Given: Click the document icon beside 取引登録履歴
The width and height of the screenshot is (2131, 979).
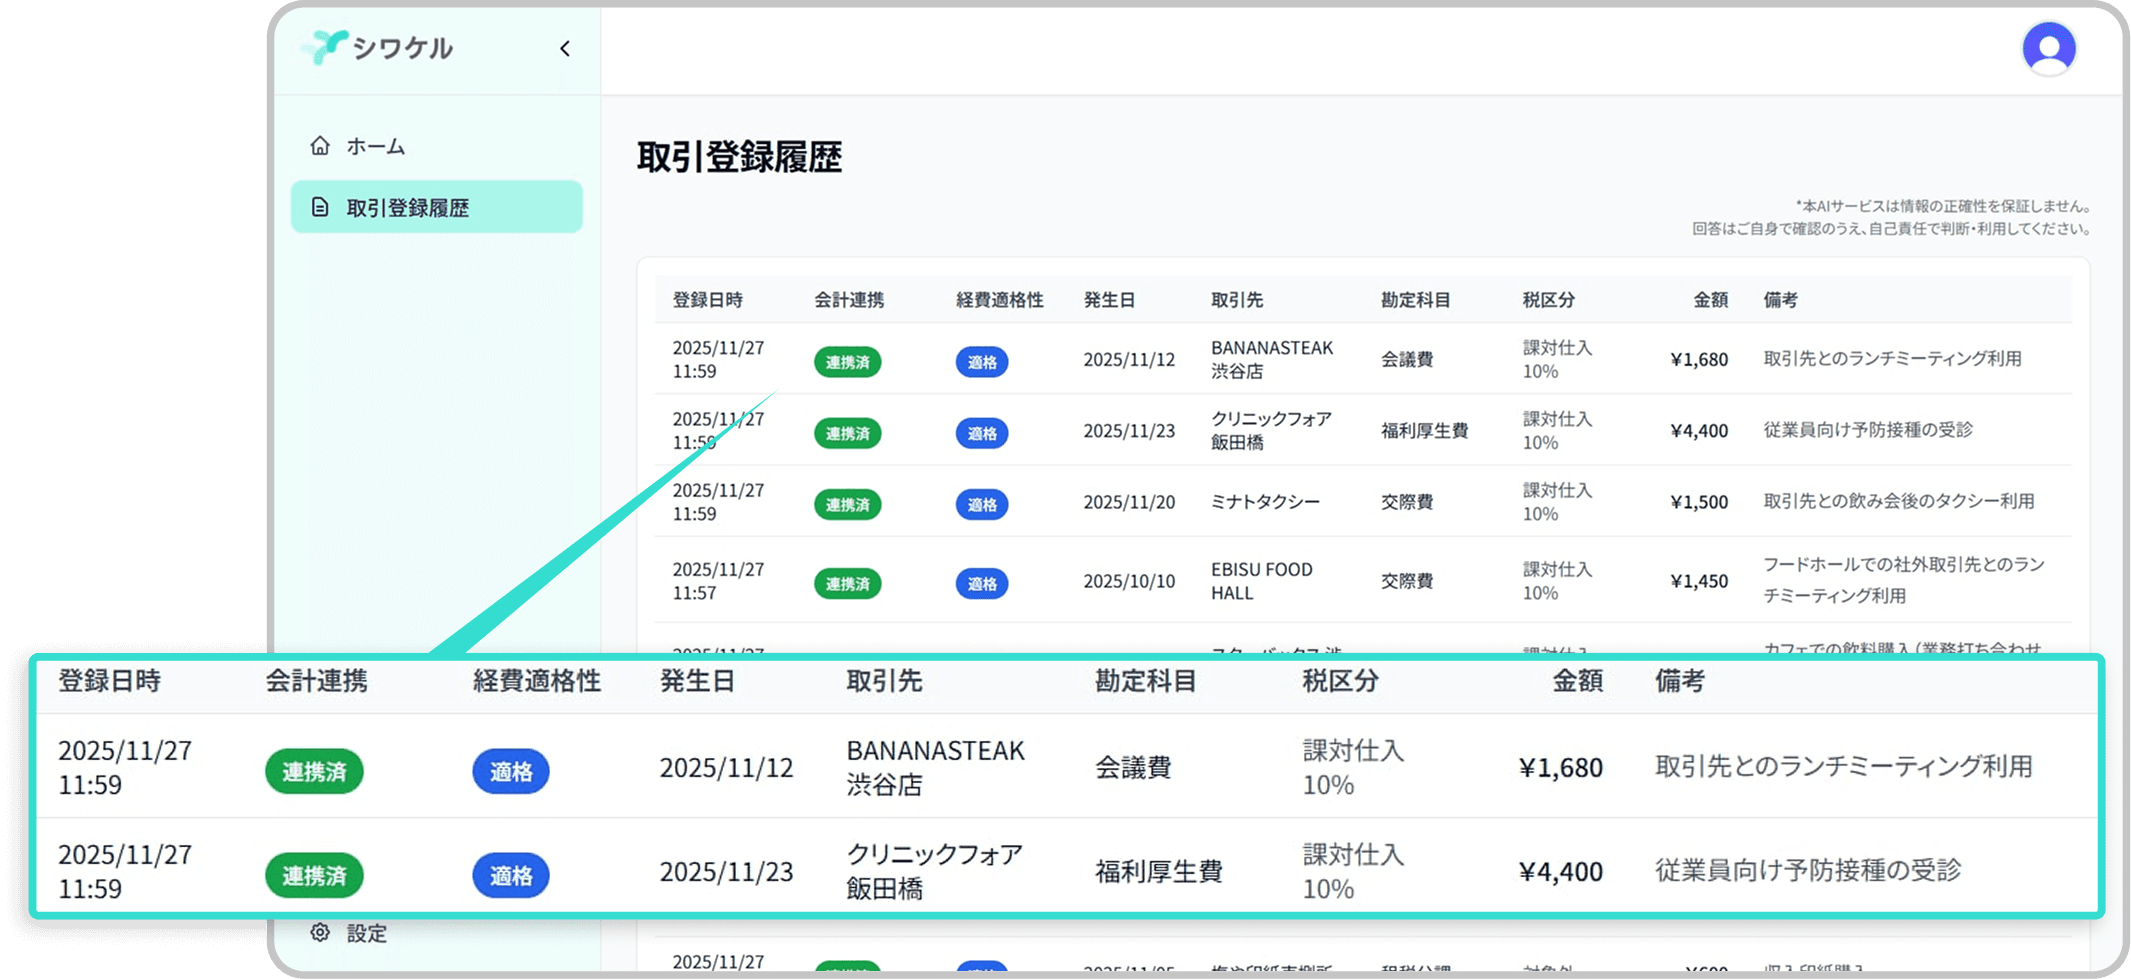Looking at the screenshot, I should tap(320, 207).
